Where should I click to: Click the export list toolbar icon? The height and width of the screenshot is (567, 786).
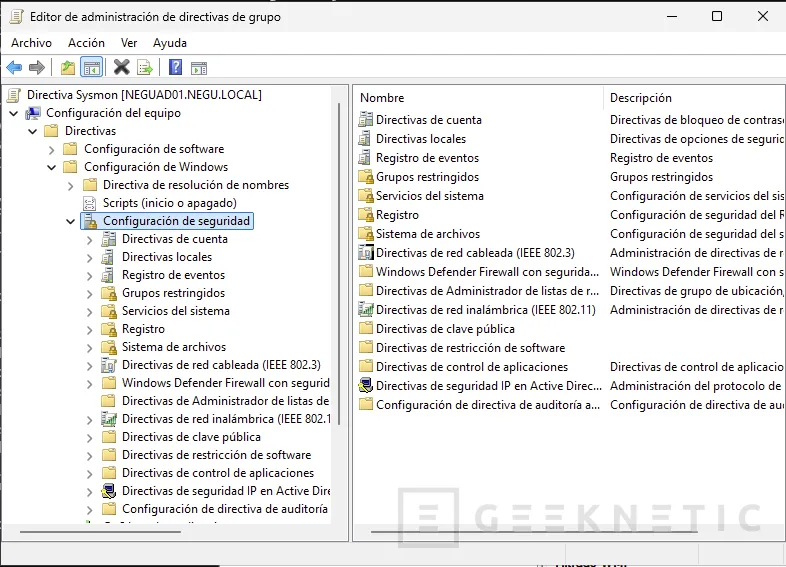145,67
